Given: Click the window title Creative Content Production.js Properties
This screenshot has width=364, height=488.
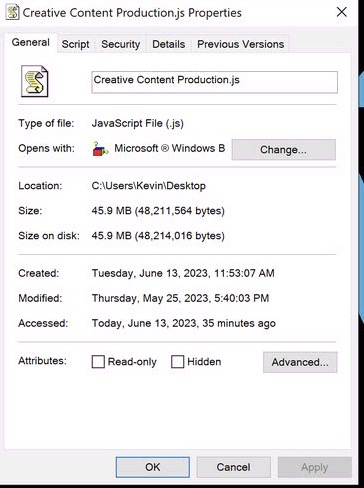Looking at the screenshot, I should [132, 13].
